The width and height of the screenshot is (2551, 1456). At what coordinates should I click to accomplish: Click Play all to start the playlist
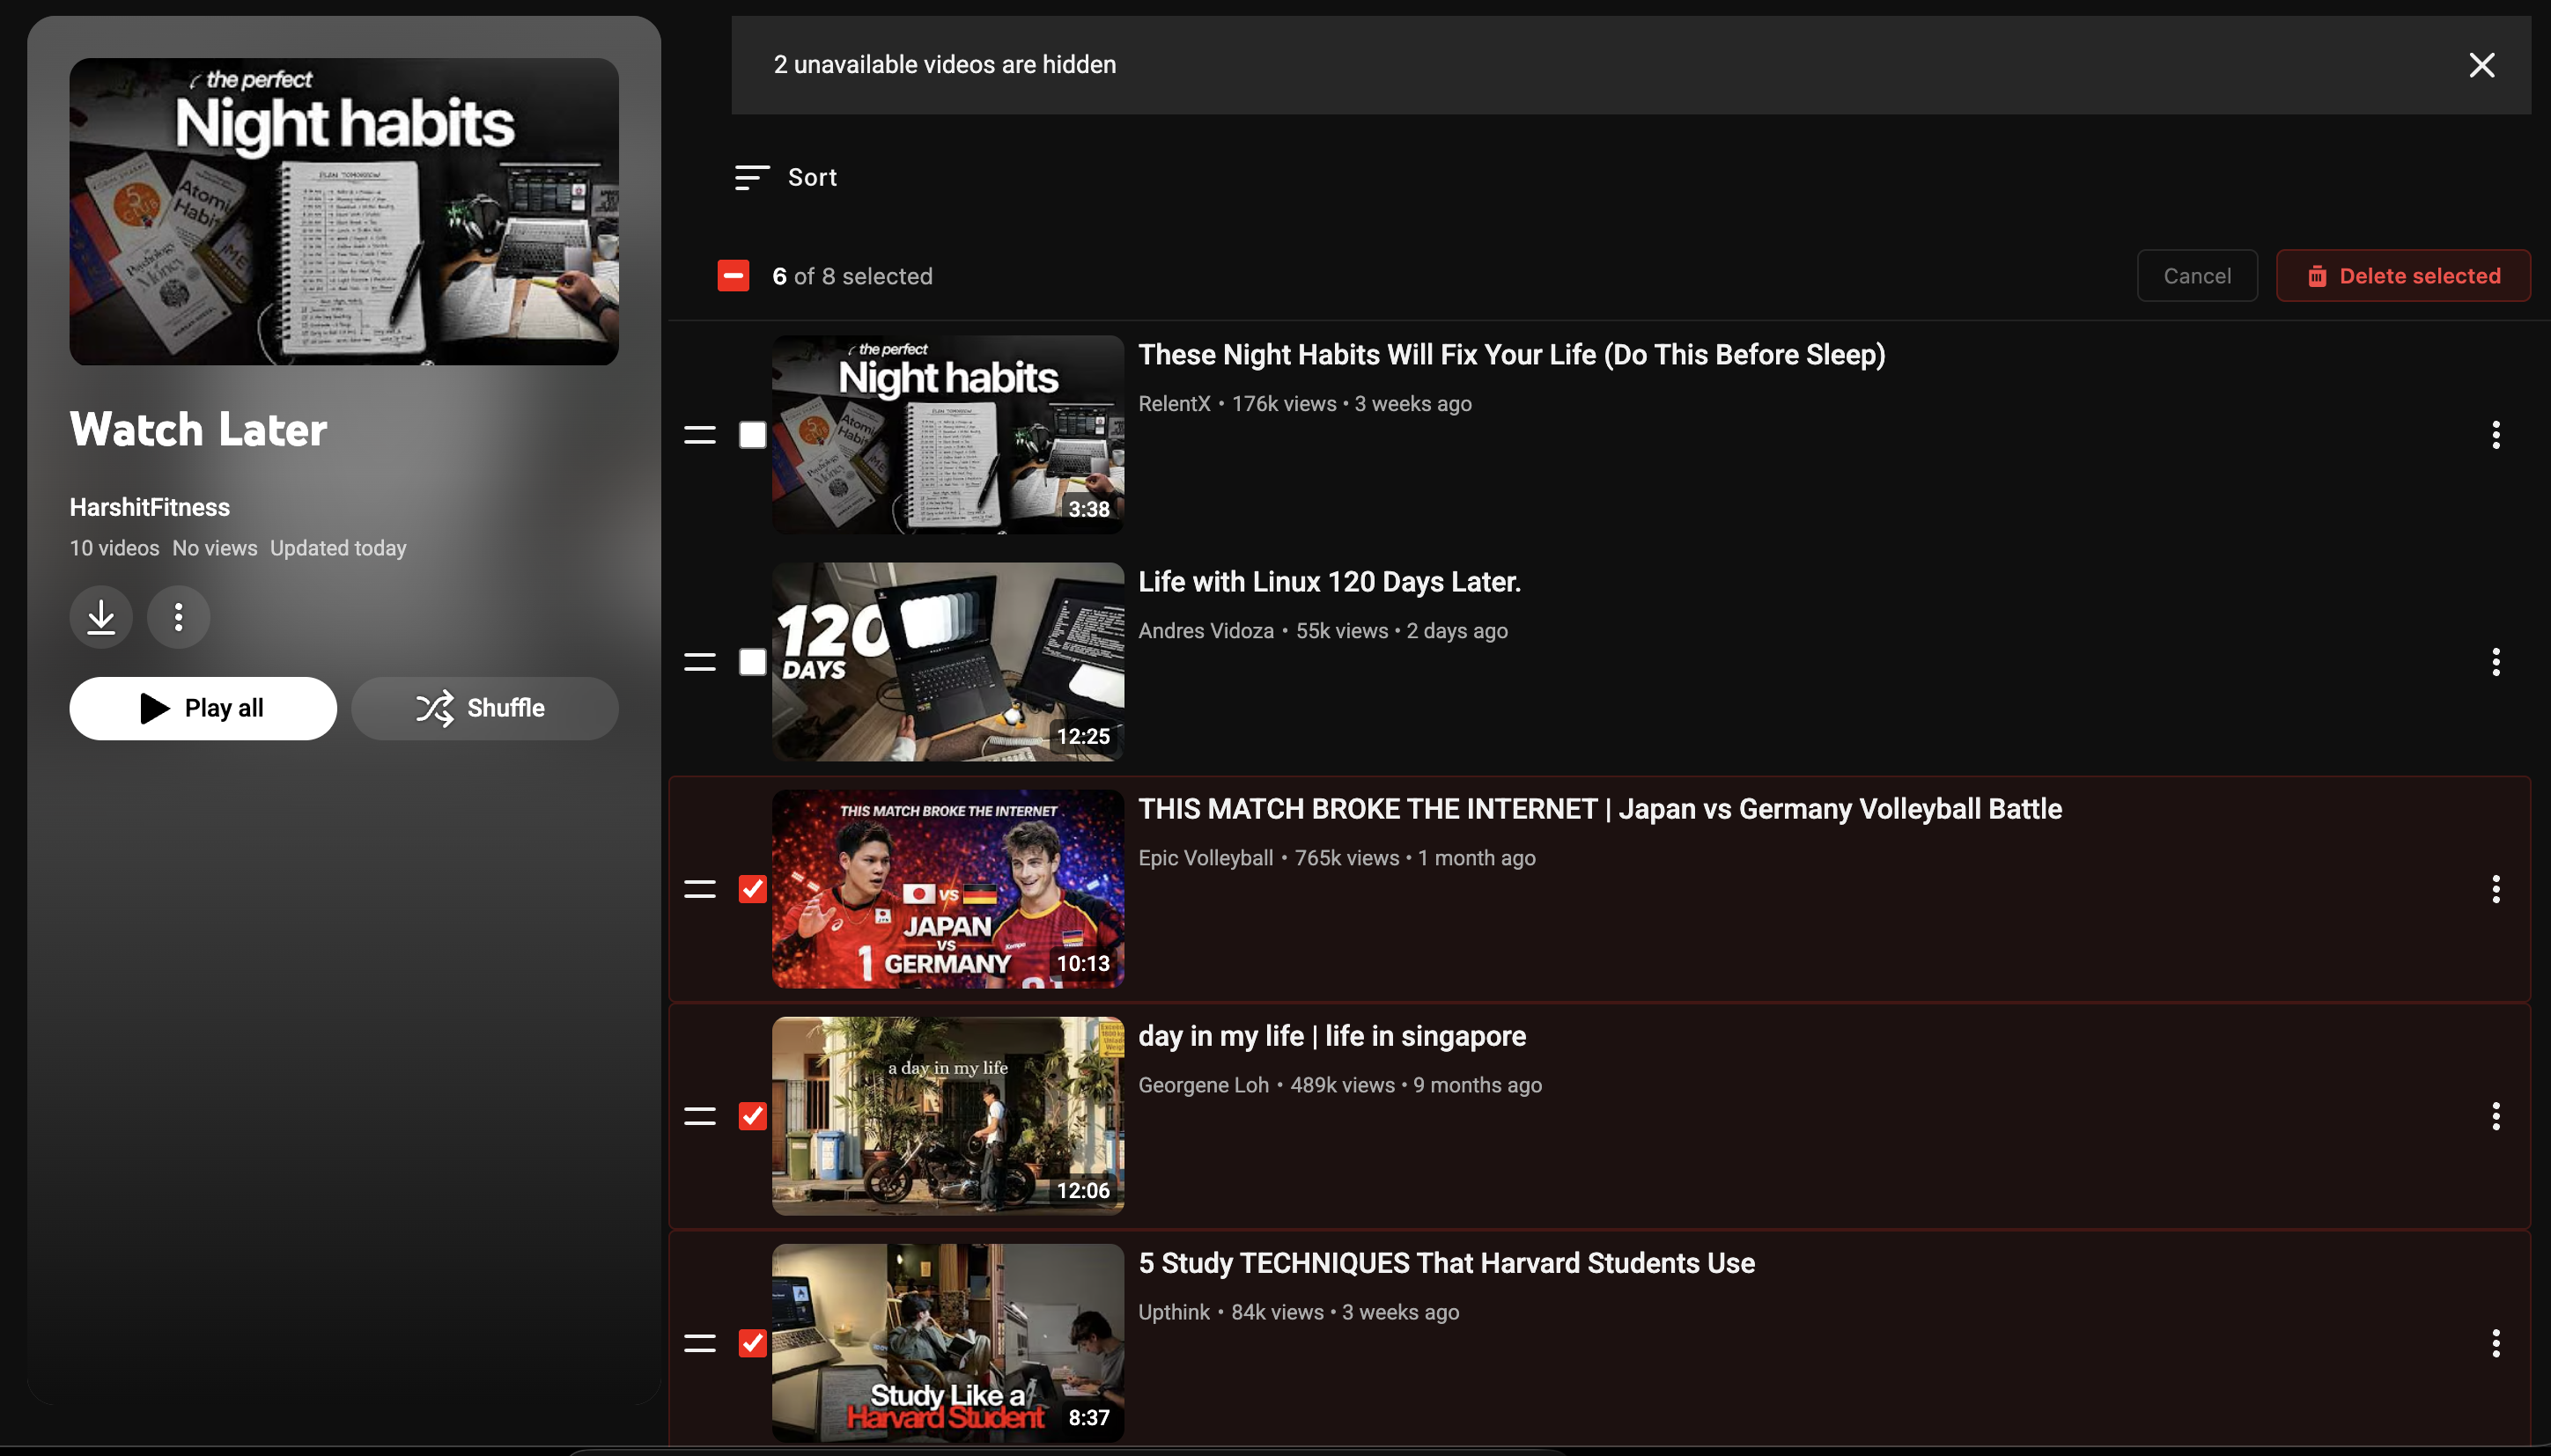[202, 708]
